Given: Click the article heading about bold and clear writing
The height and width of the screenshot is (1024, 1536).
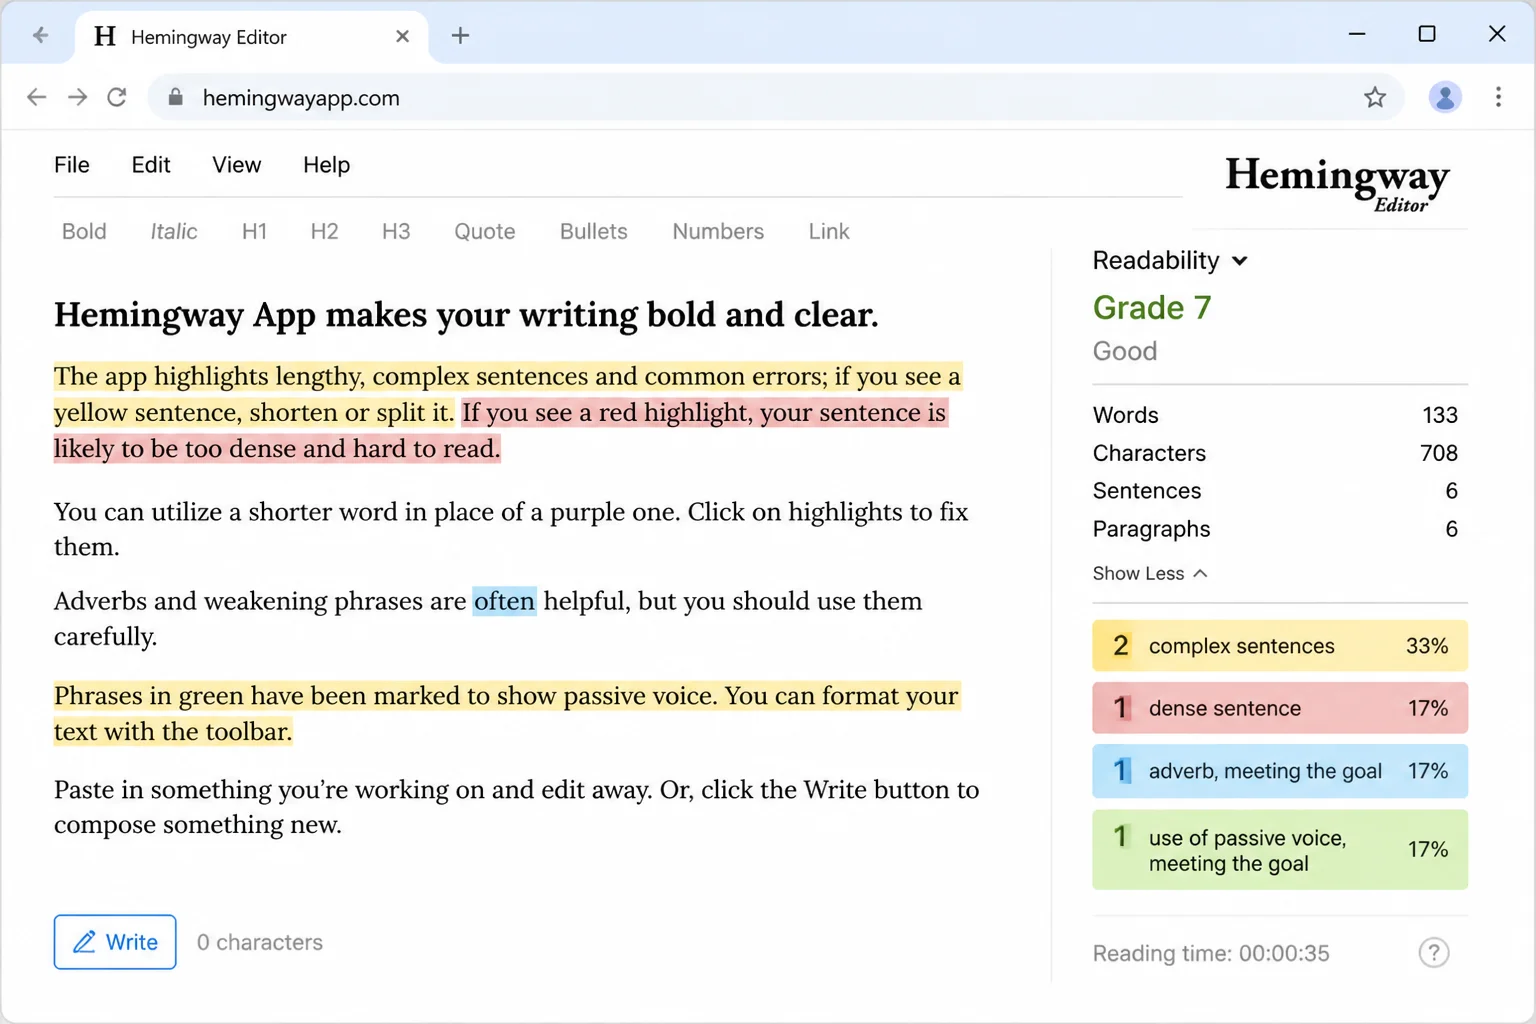Looking at the screenshot, I should pos(466,315).
